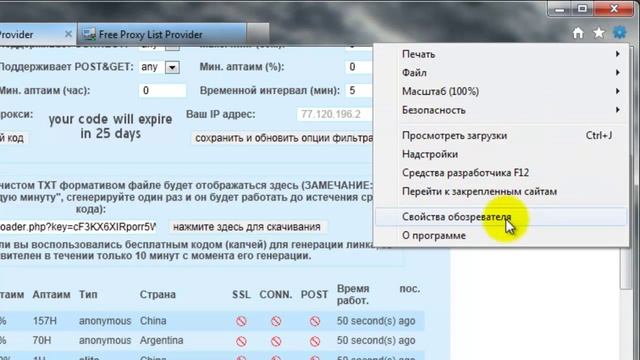This screenshot has height=360, width=640.
Task: Click the CONN. column header
Action: [276, 295]
